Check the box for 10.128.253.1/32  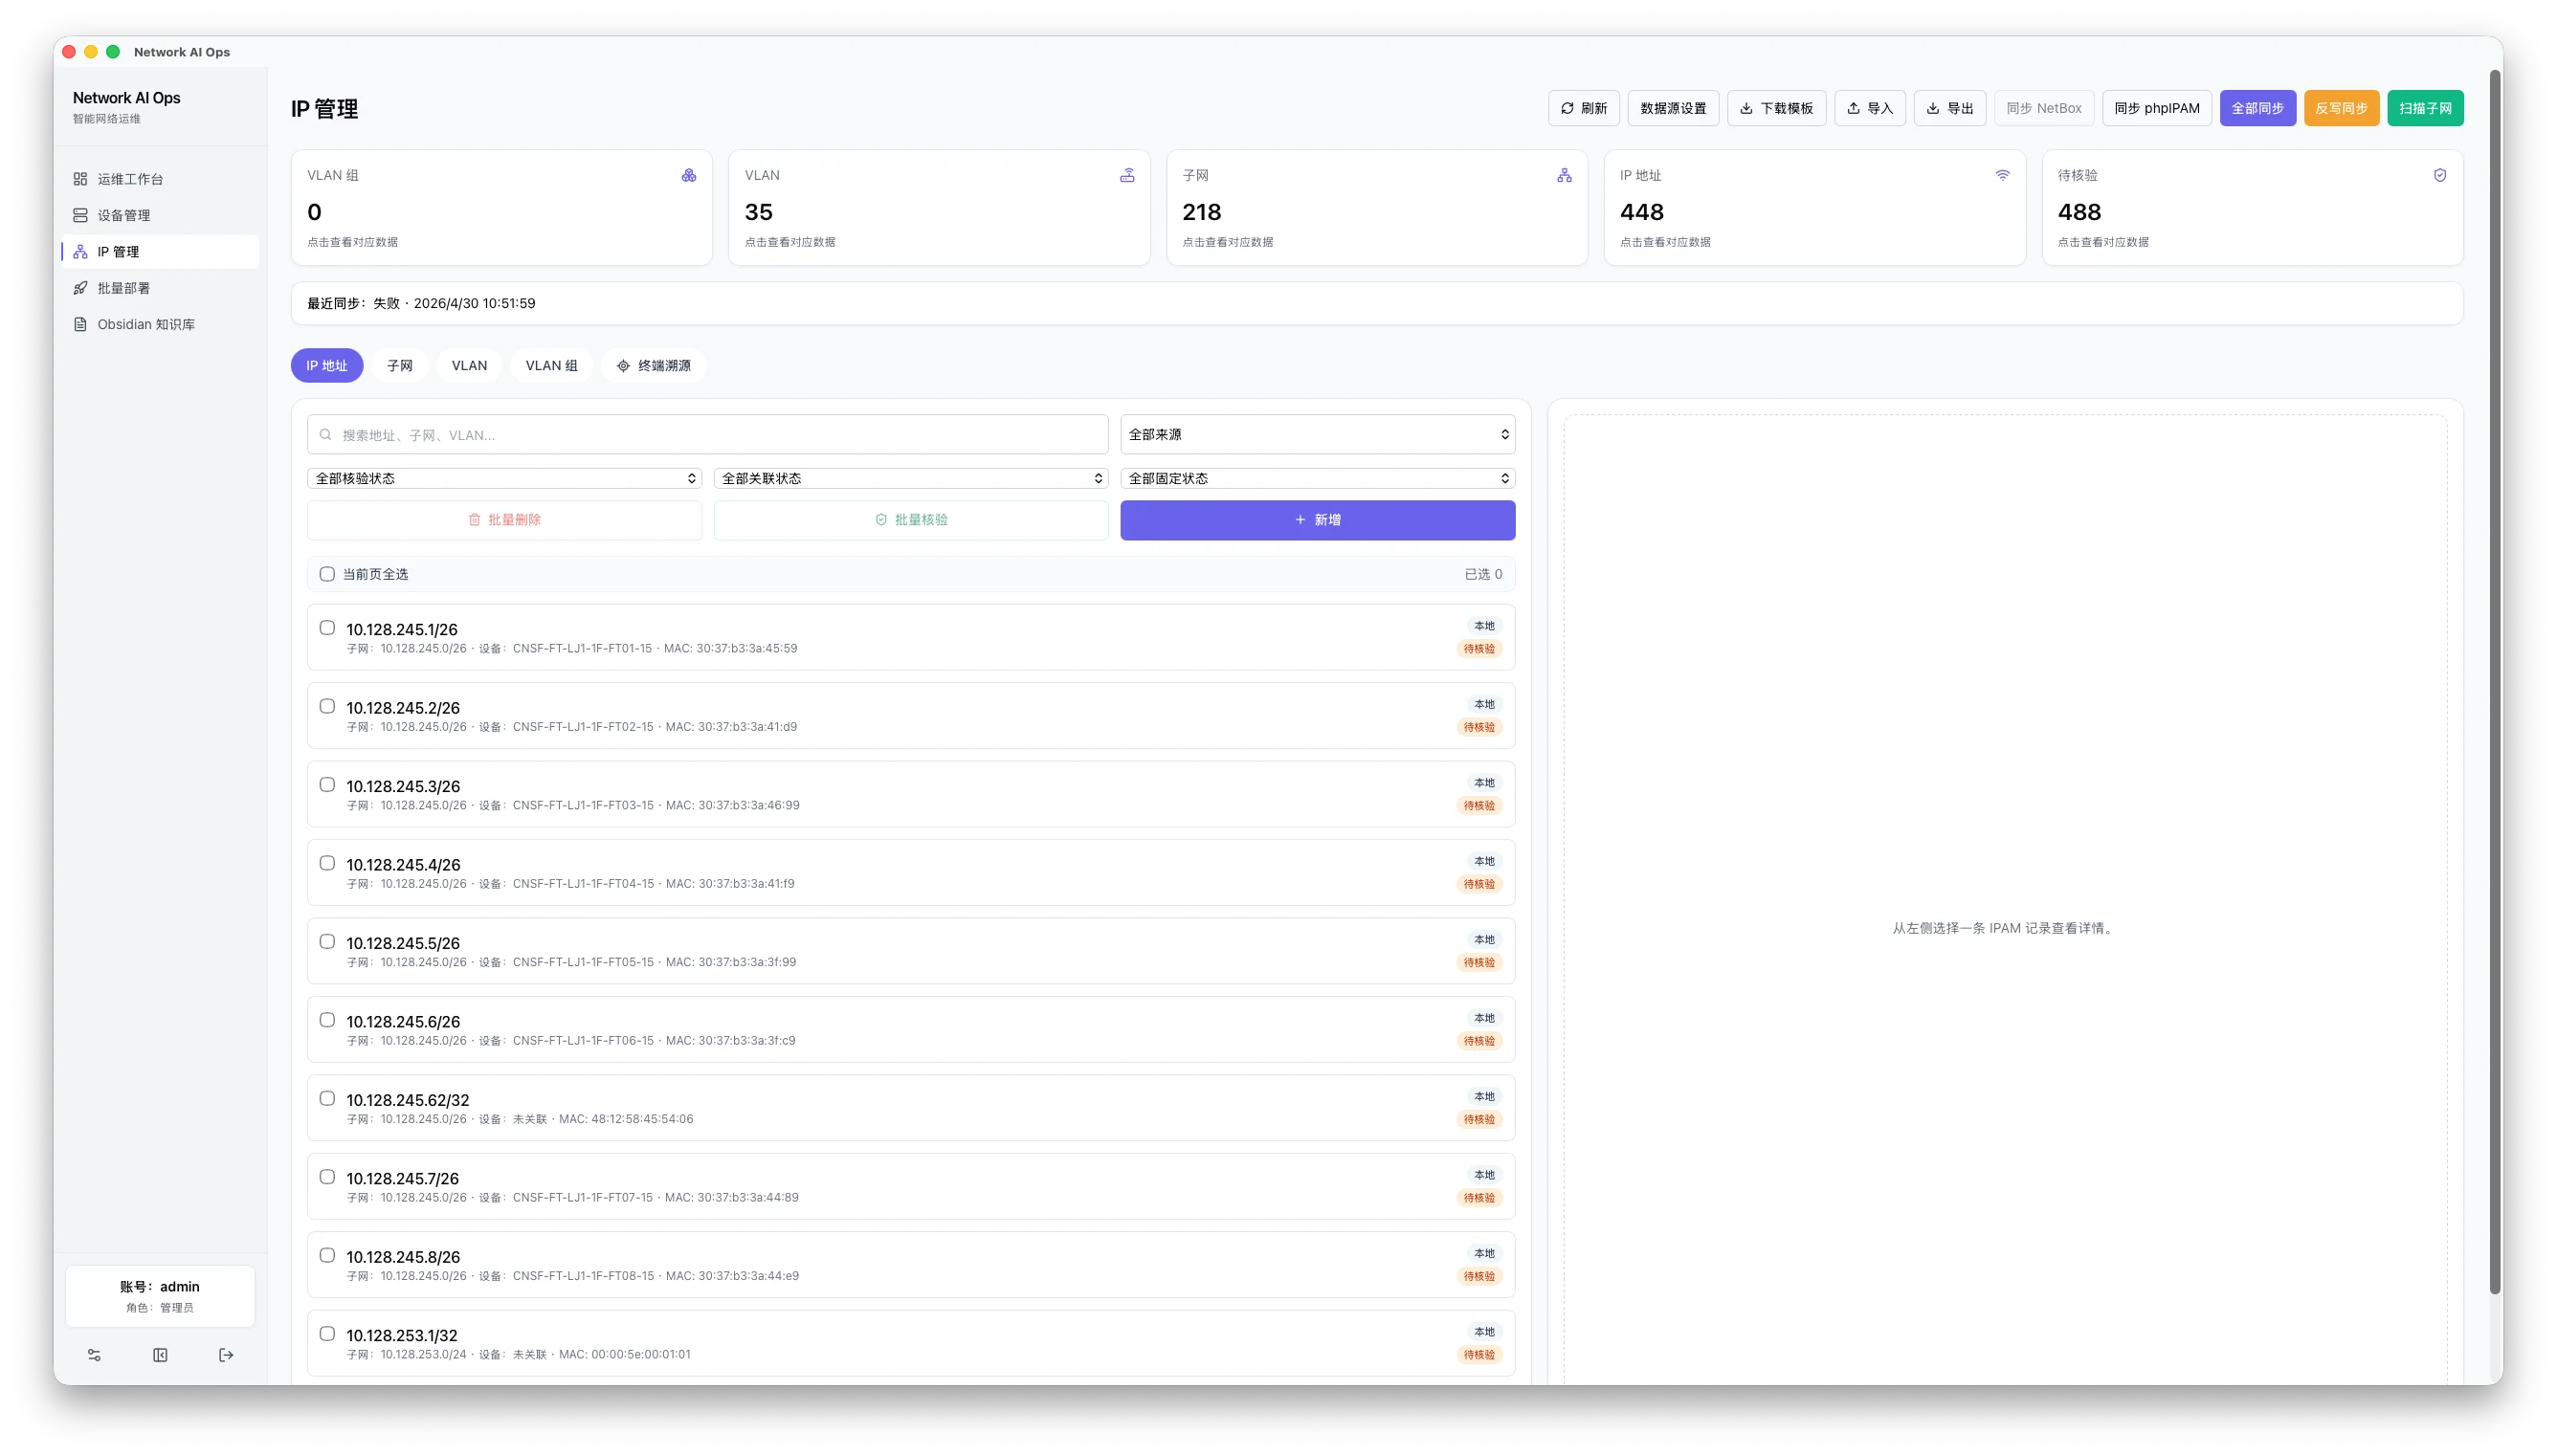click(327, 1334)
